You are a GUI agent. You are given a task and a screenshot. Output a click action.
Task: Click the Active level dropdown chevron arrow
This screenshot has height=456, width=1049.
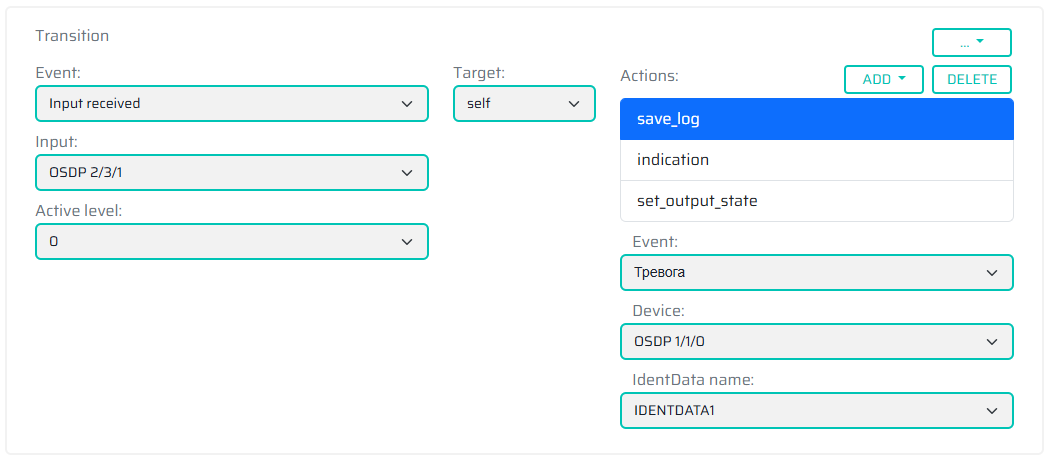(x=407, y=242)
